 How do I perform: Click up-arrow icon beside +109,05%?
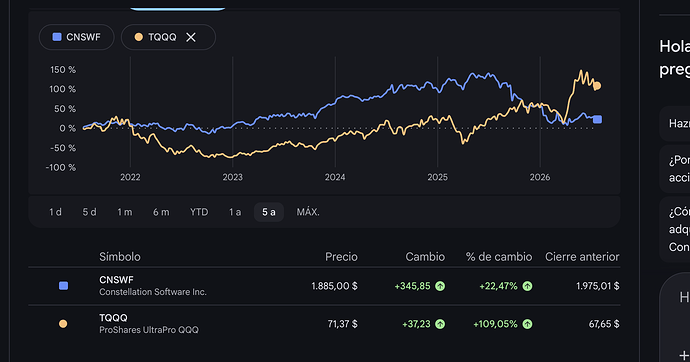tap(527, 324)
